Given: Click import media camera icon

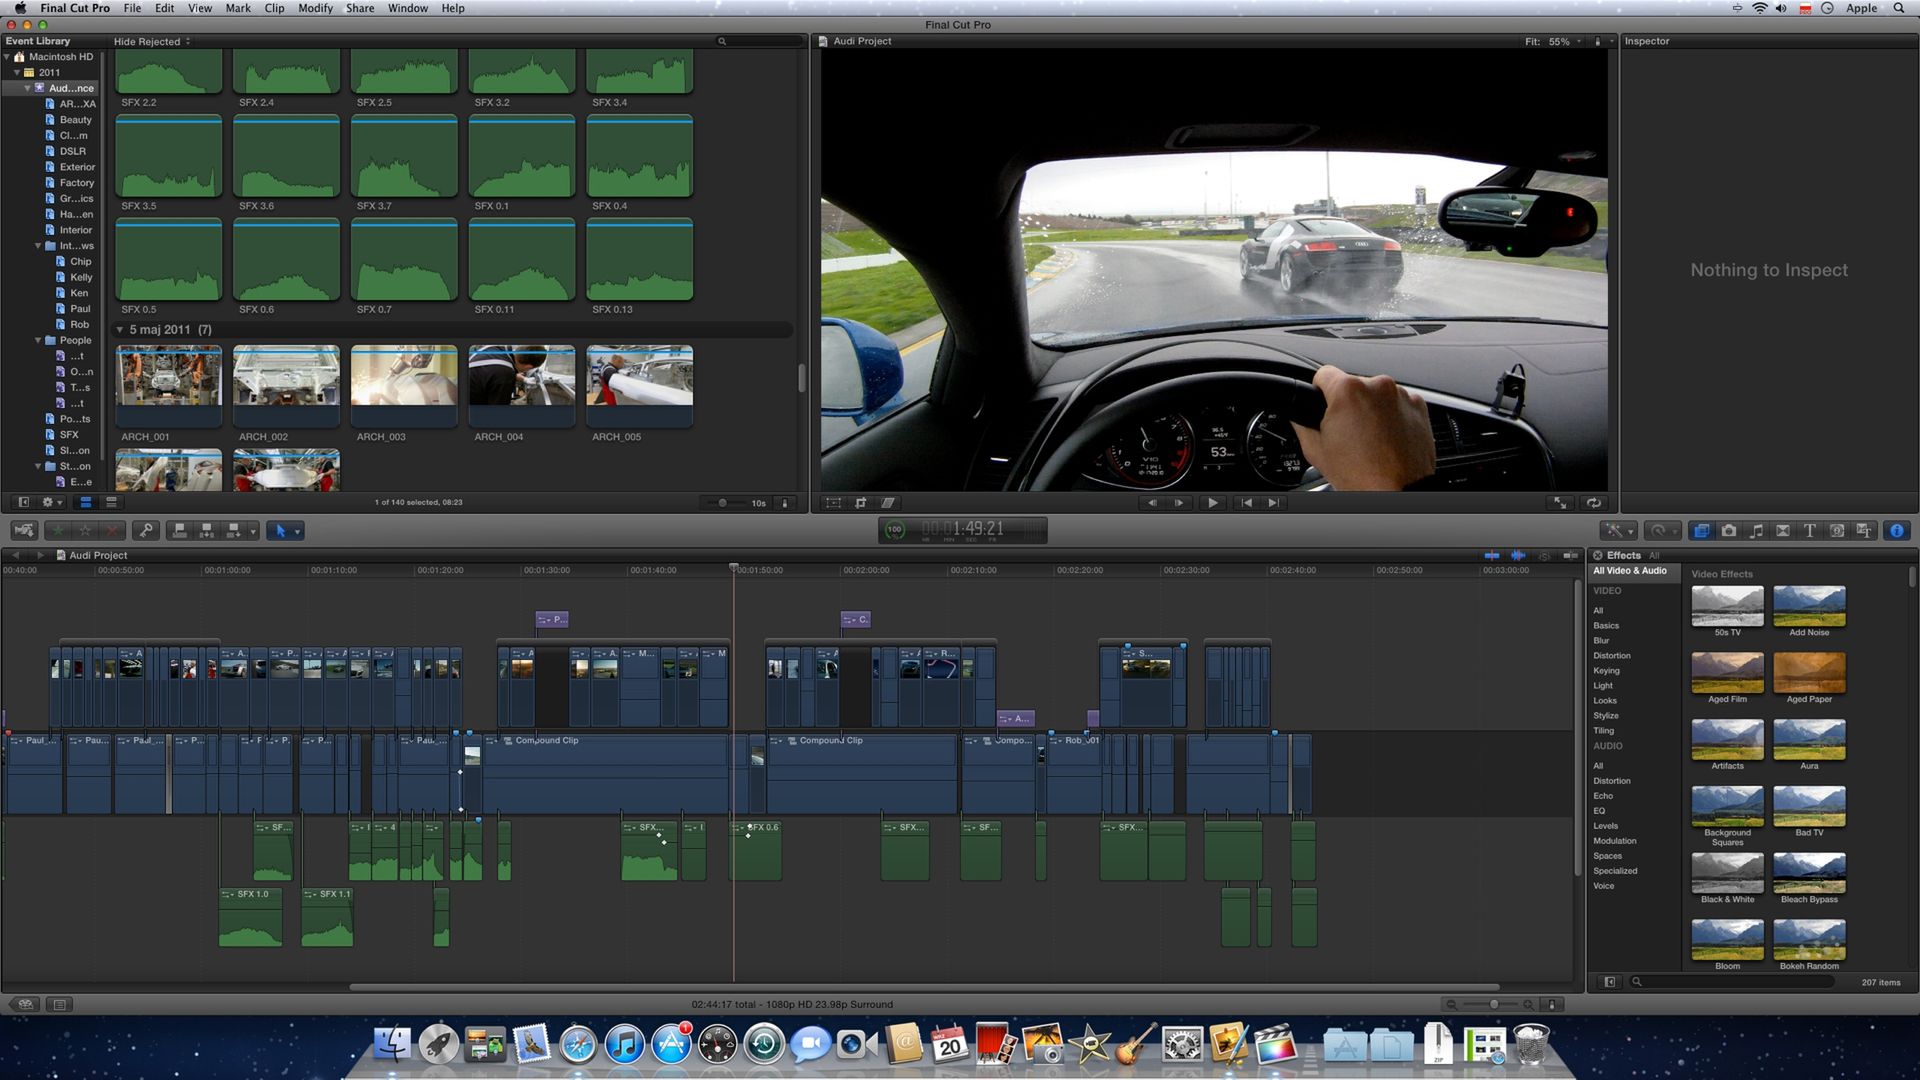Looking at the screenshot, I should tap(24, 531).
